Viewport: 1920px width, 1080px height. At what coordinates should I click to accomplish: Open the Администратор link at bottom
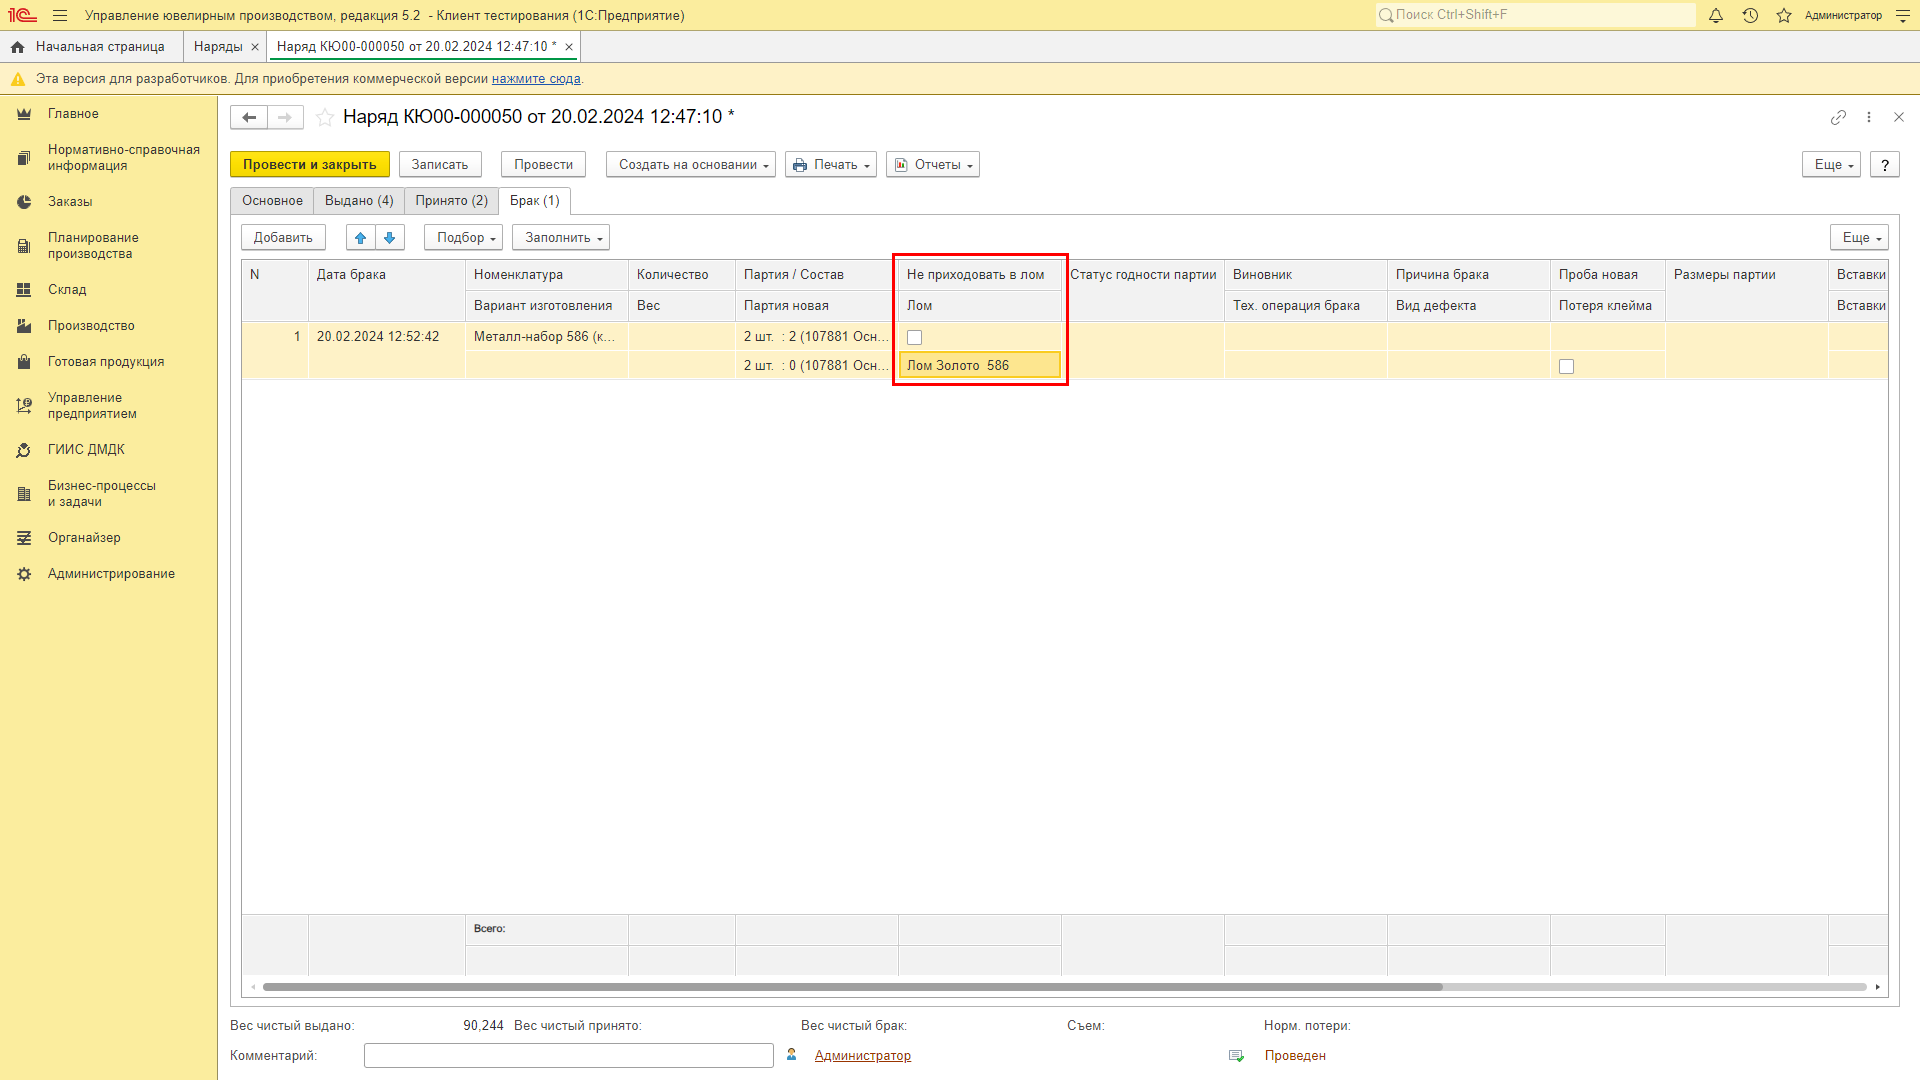(x=862, y=1056)
